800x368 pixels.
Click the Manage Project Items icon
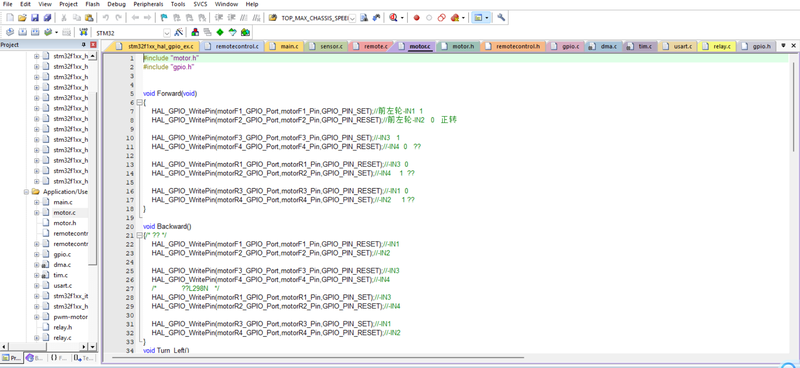pos(195,32)
